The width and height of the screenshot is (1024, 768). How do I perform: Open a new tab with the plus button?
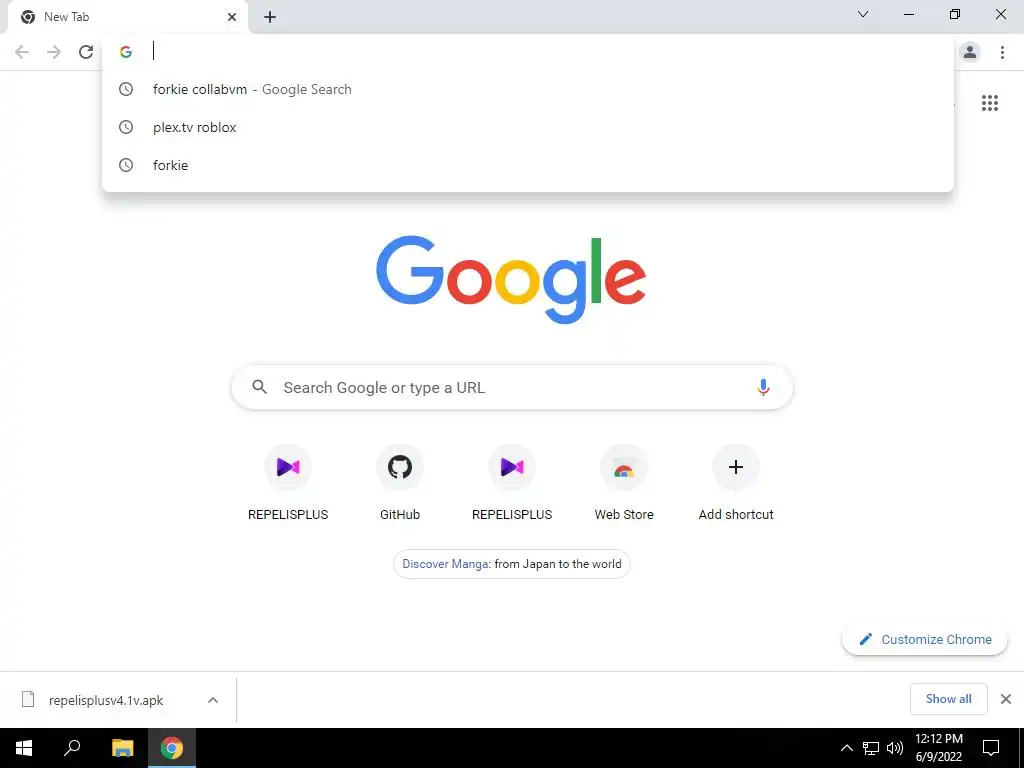pos(270,17)
